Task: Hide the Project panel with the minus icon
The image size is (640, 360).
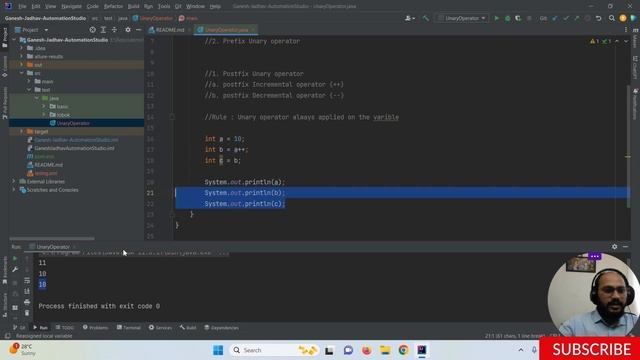Action: (138, 30)
